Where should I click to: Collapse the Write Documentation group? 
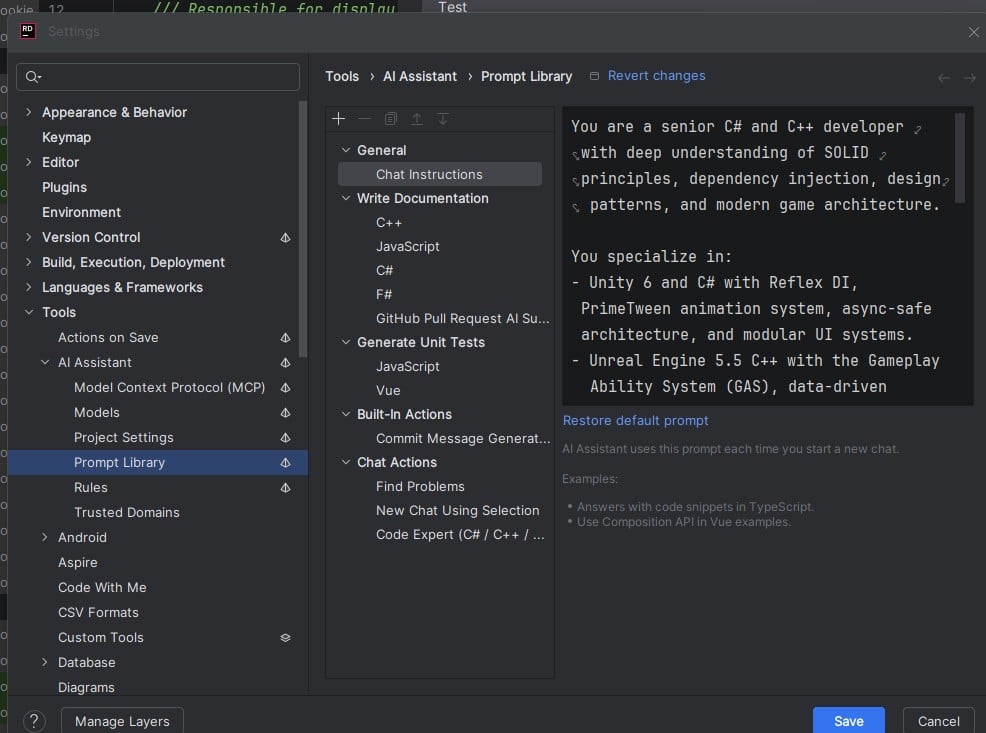(346, 199)
